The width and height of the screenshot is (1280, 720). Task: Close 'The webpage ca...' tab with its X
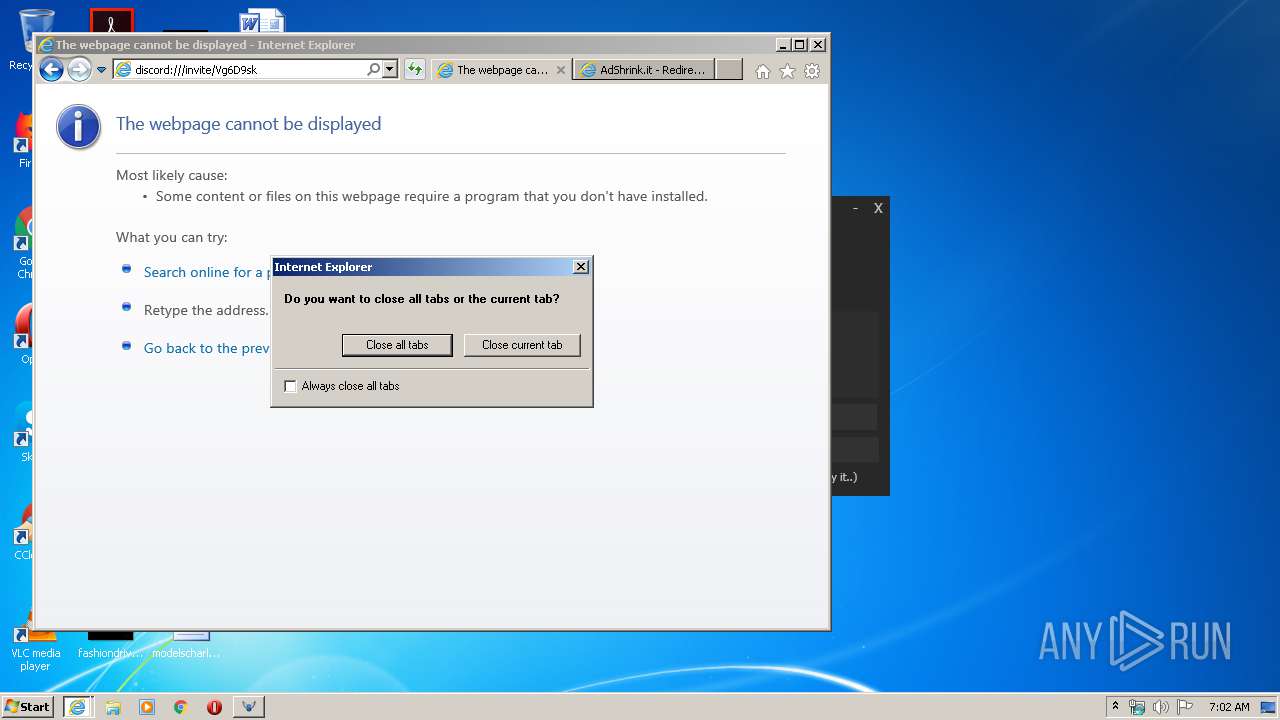[x=561, y=70]
